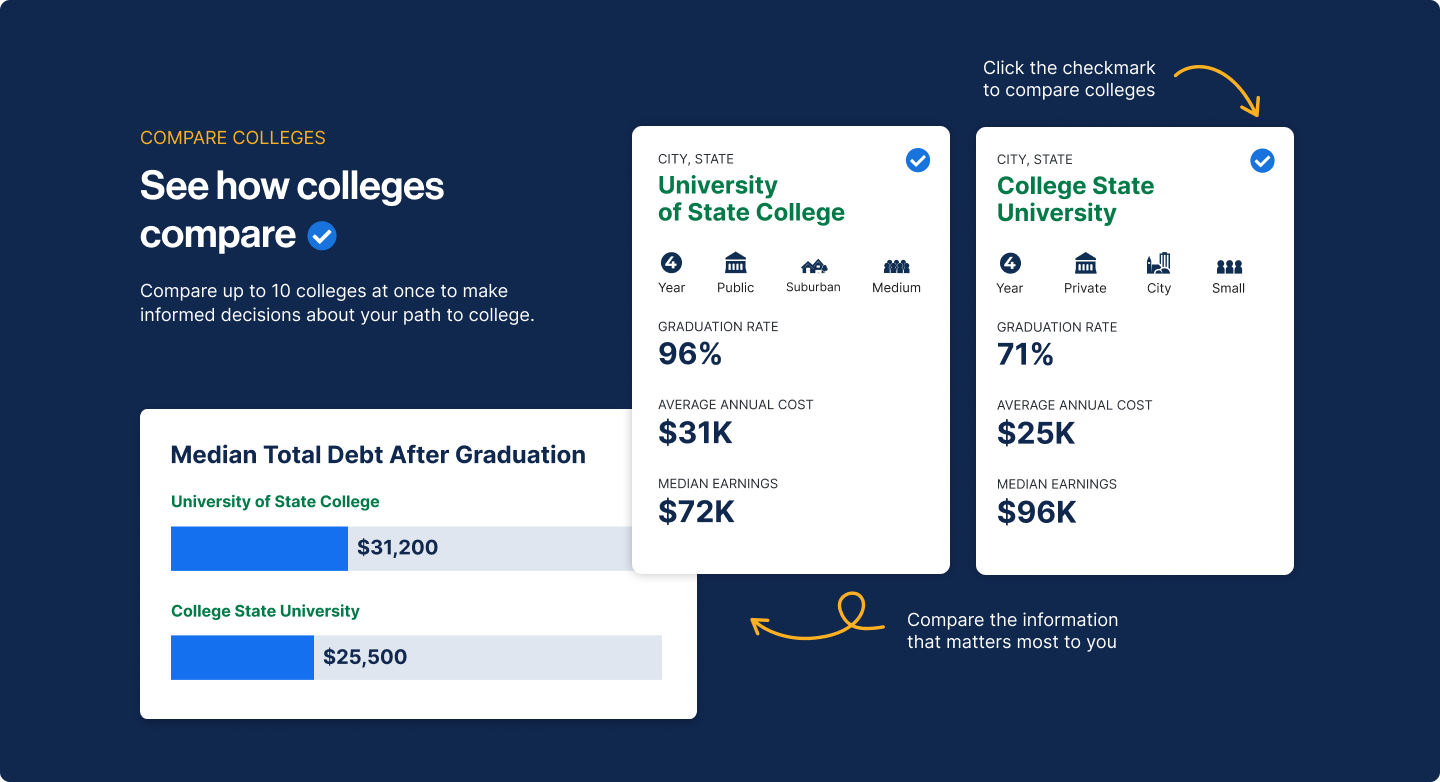Click the 4 Year icon on College State University card
Viewport: 1440px width, 782px height.
[1010, 263]
